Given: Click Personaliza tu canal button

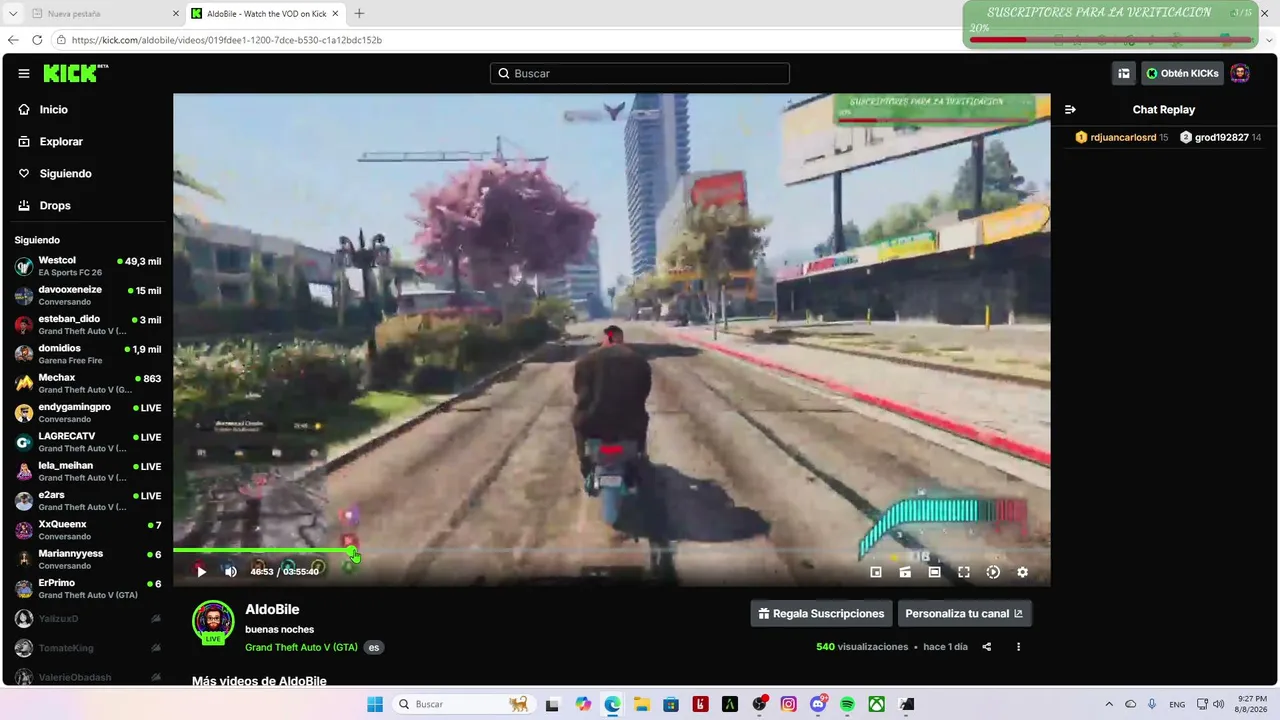Looking at the screenshot, I should tap(964, 614).
